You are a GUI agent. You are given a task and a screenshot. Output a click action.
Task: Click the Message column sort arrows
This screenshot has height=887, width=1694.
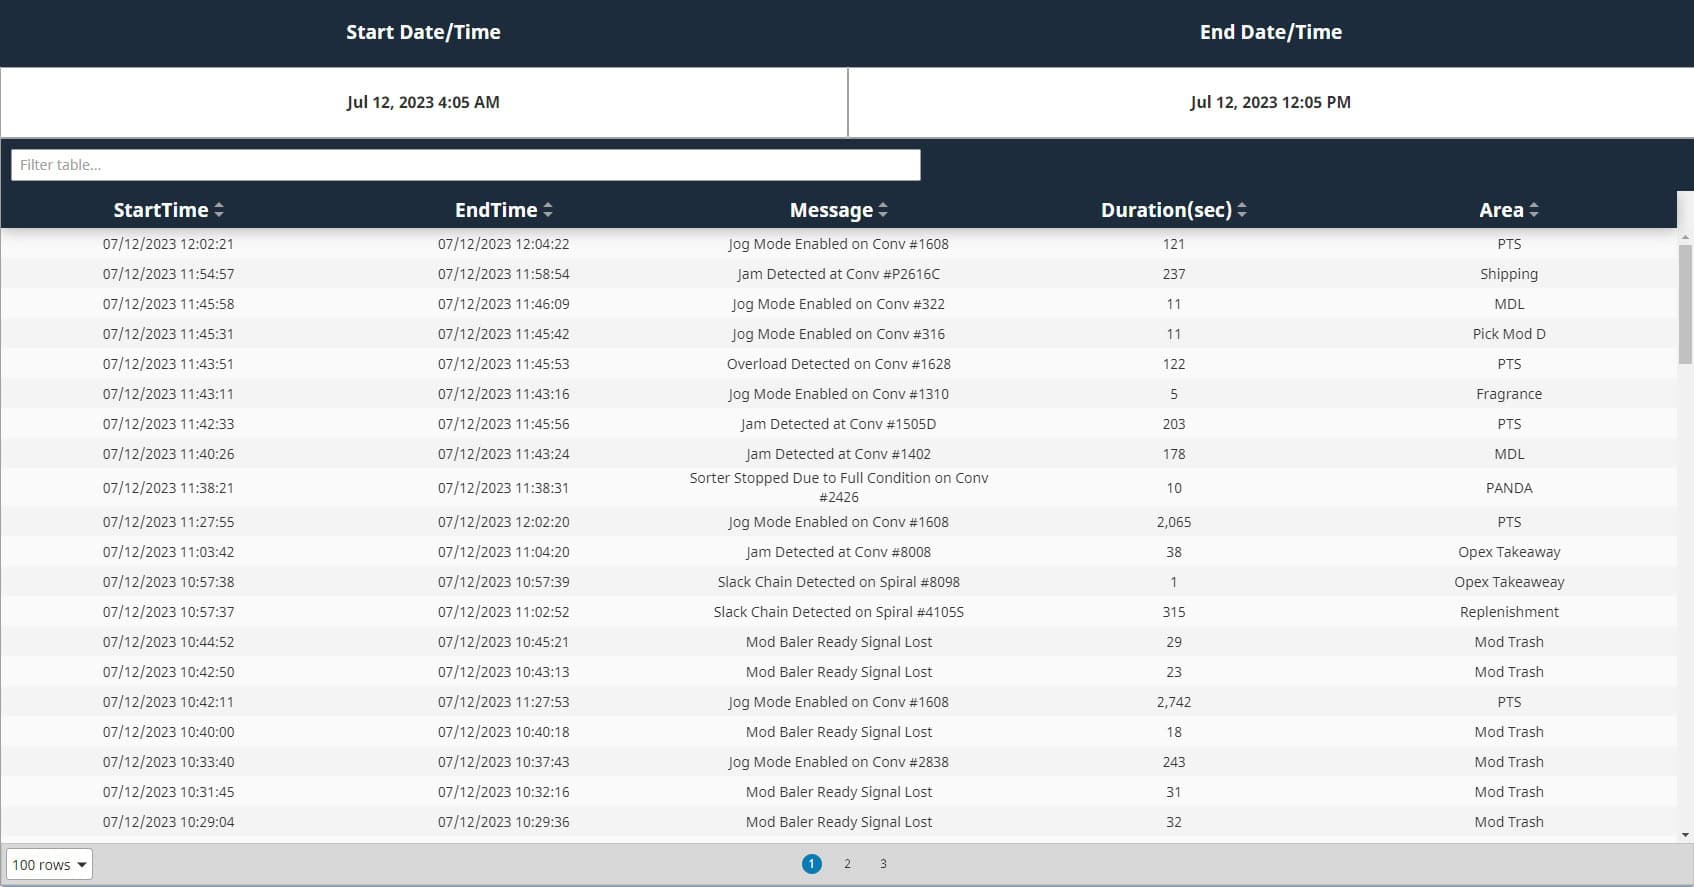pyautogui.click(x=883, y=210)
